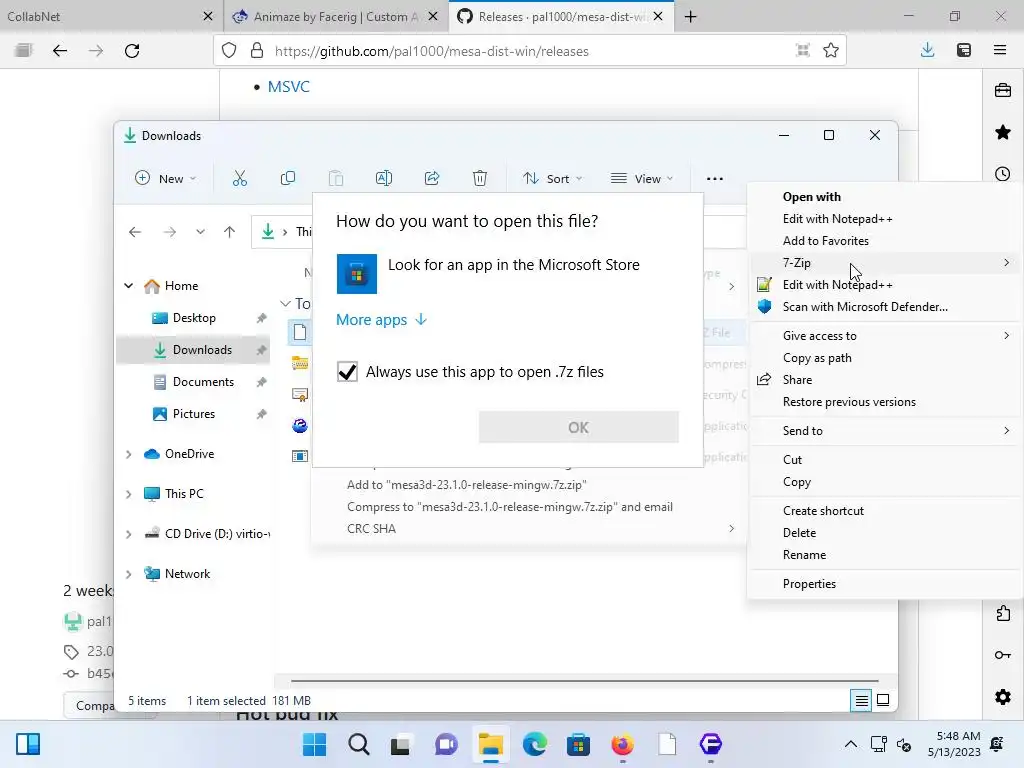Open history clock in browser sidebar
The width and height of the screenshot is (1024, 768).
tap(1003, 174)
